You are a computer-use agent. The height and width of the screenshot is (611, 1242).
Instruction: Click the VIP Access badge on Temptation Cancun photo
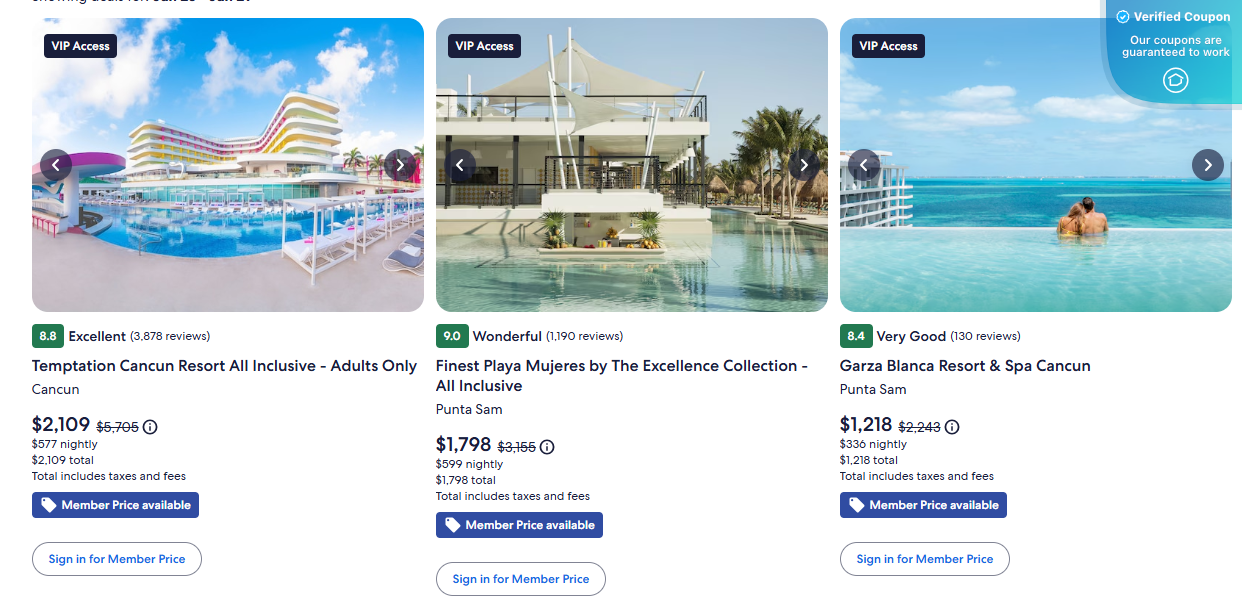(x=80, y=45)
